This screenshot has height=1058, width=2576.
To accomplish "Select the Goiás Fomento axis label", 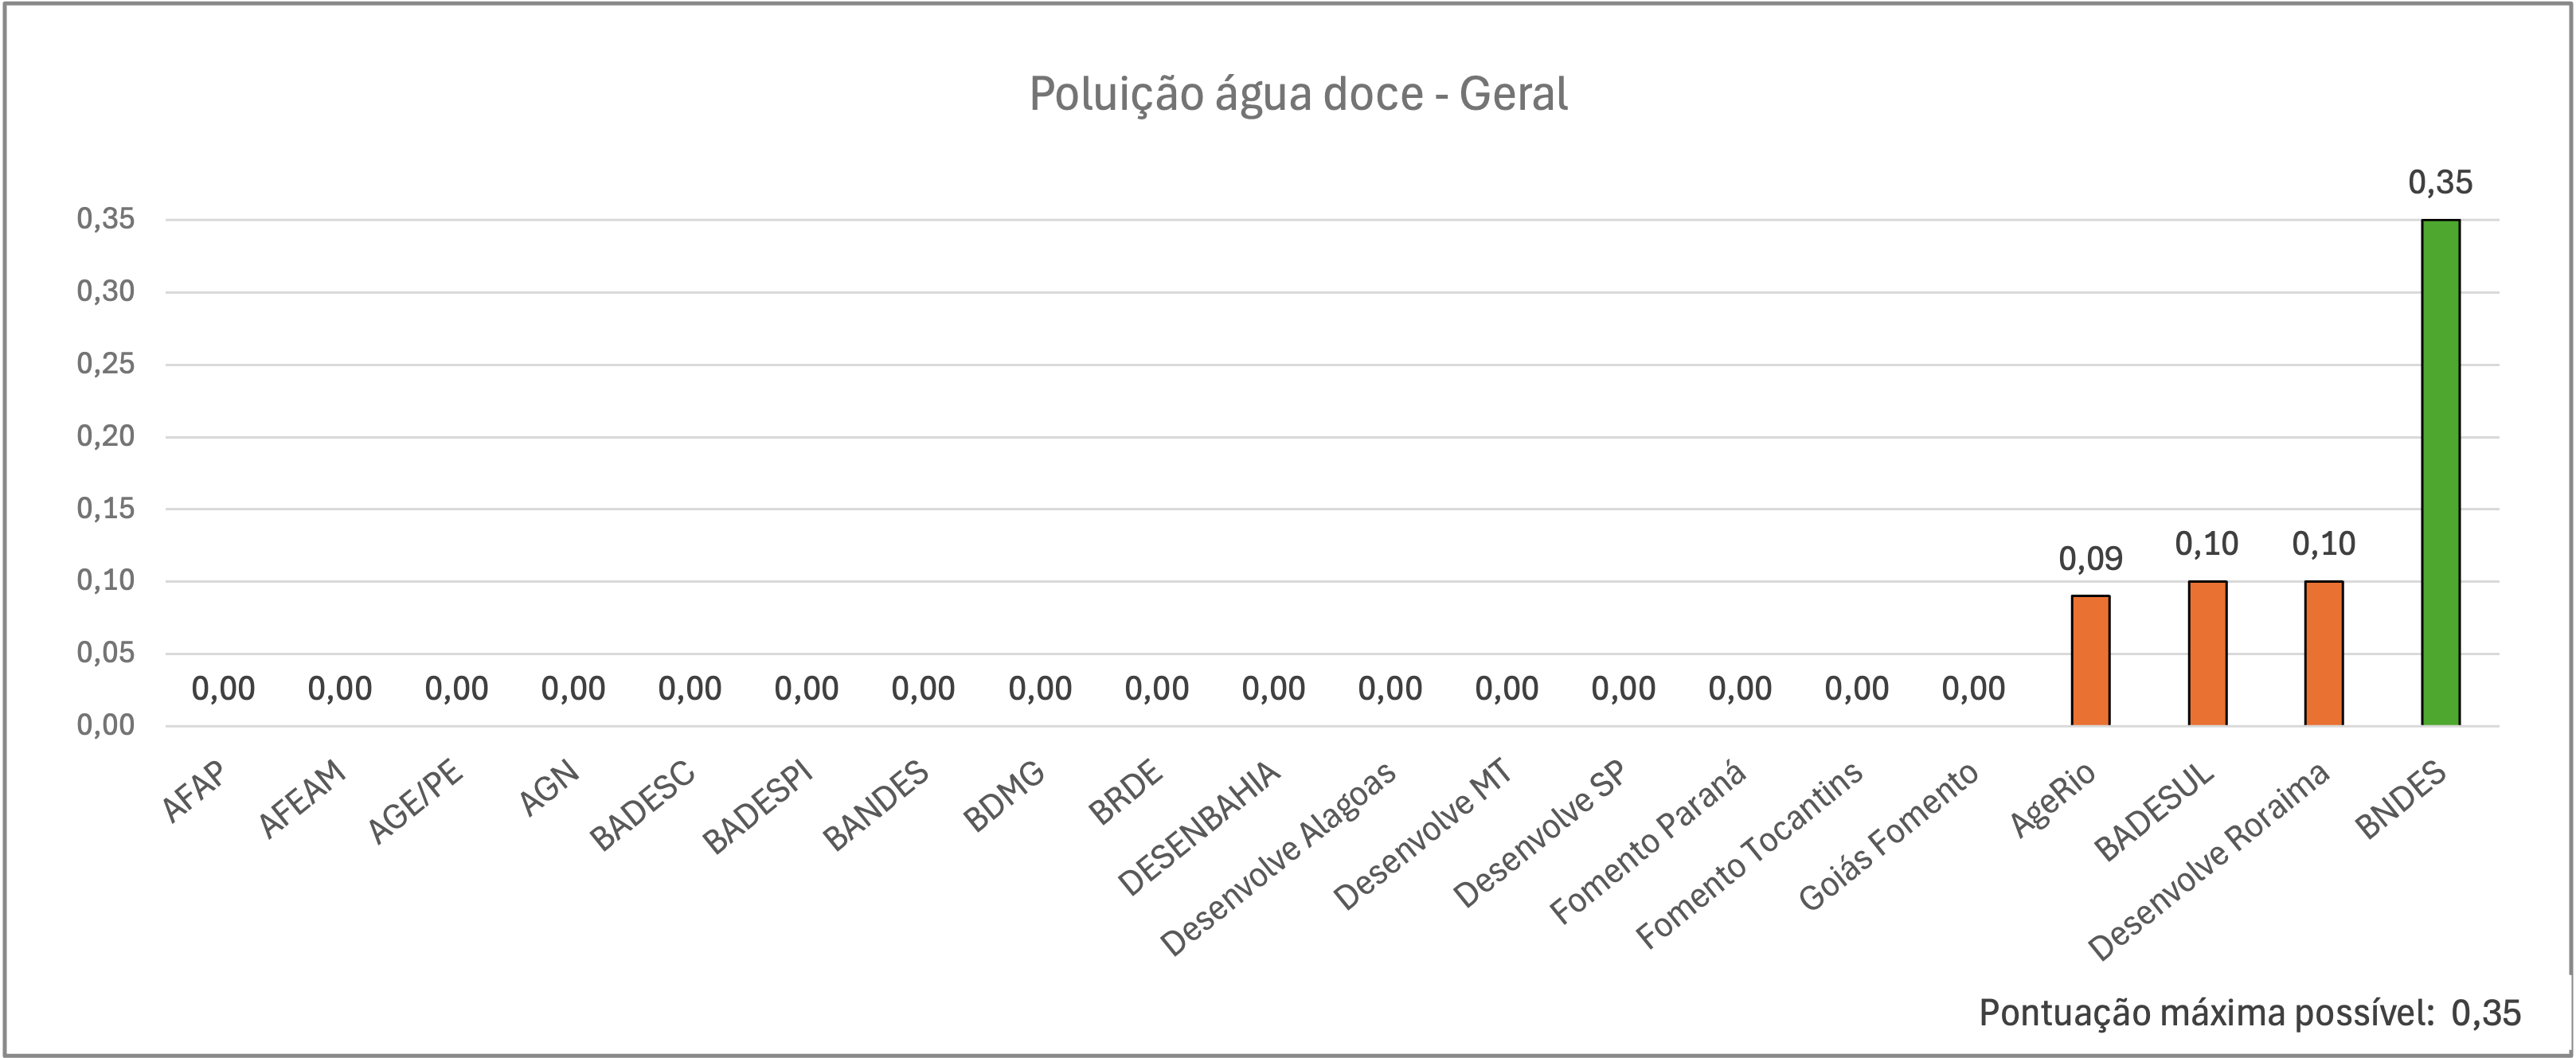I will 1889,835.
